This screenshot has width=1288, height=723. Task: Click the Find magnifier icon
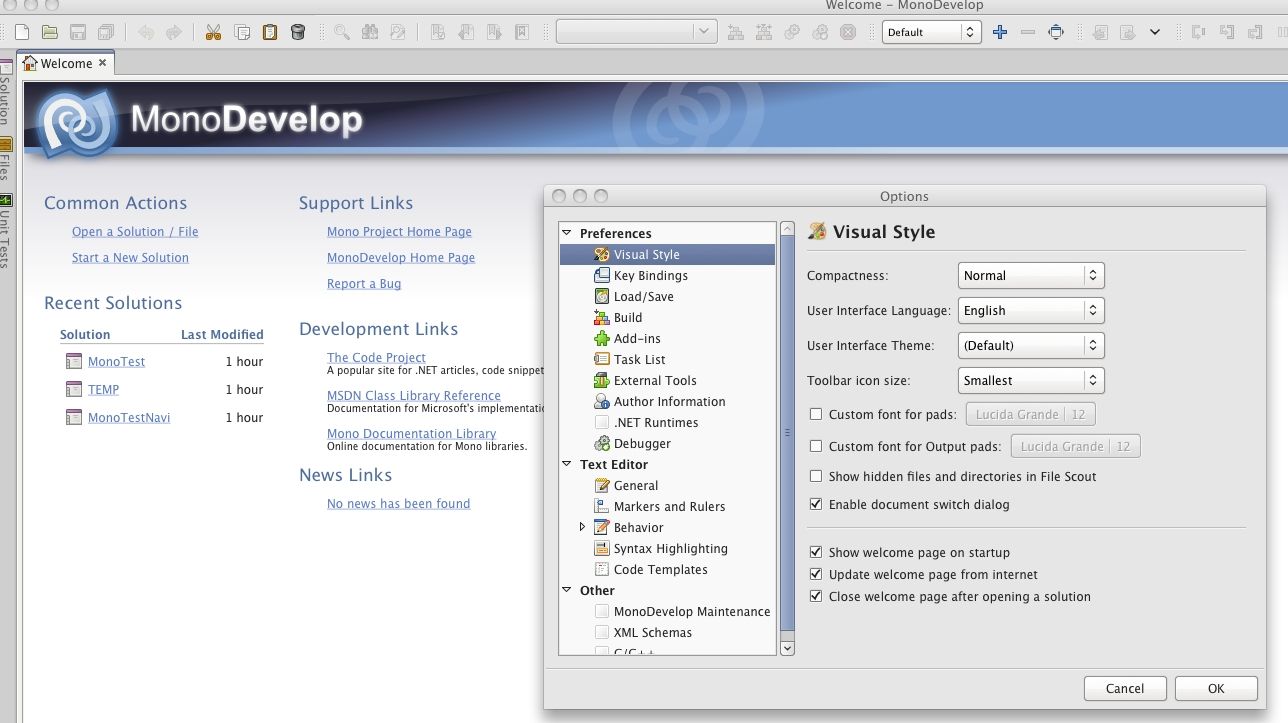(342, 32)
